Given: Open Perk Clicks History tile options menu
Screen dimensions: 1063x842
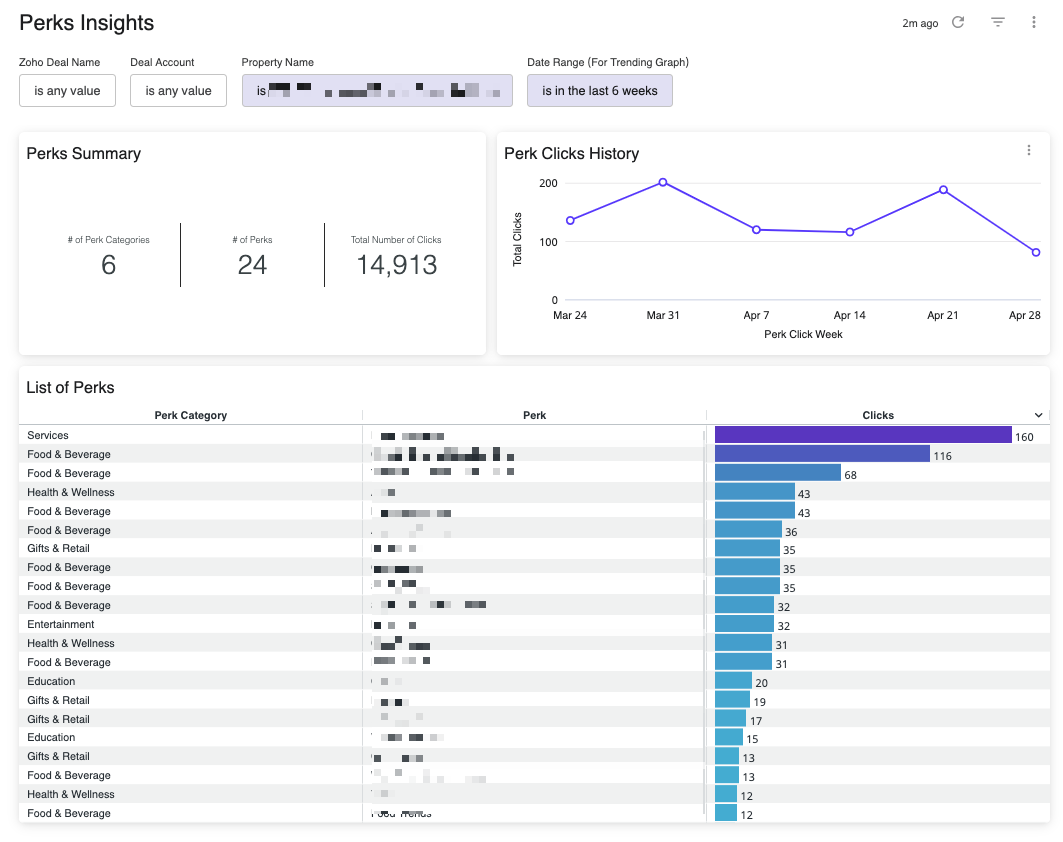Looking at the screenshot, I should coord(1029,151).
